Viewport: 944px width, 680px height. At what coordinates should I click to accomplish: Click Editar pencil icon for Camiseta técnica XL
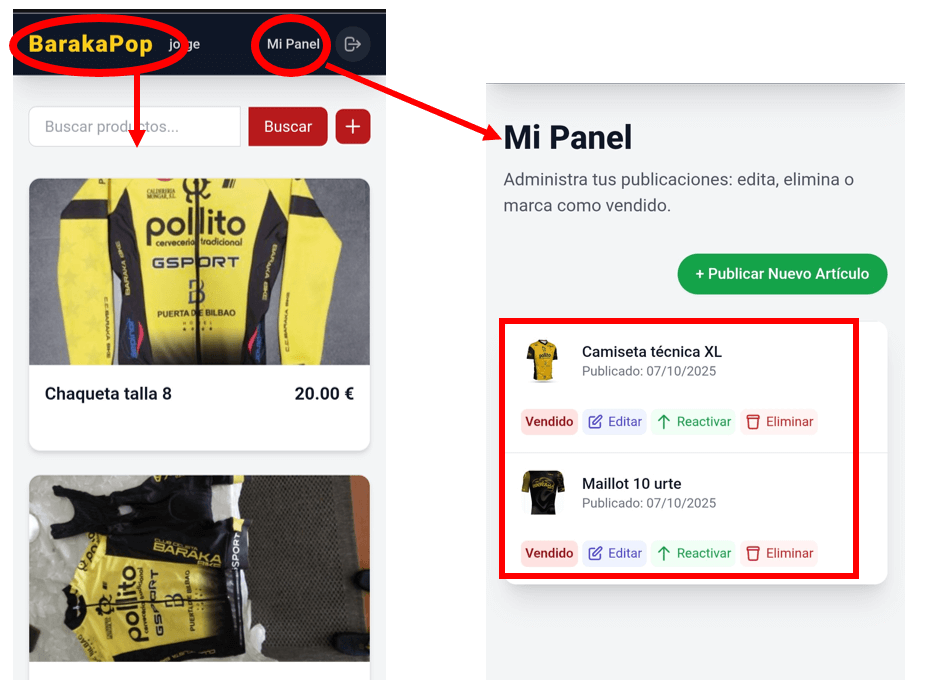[x=596, y=422]
